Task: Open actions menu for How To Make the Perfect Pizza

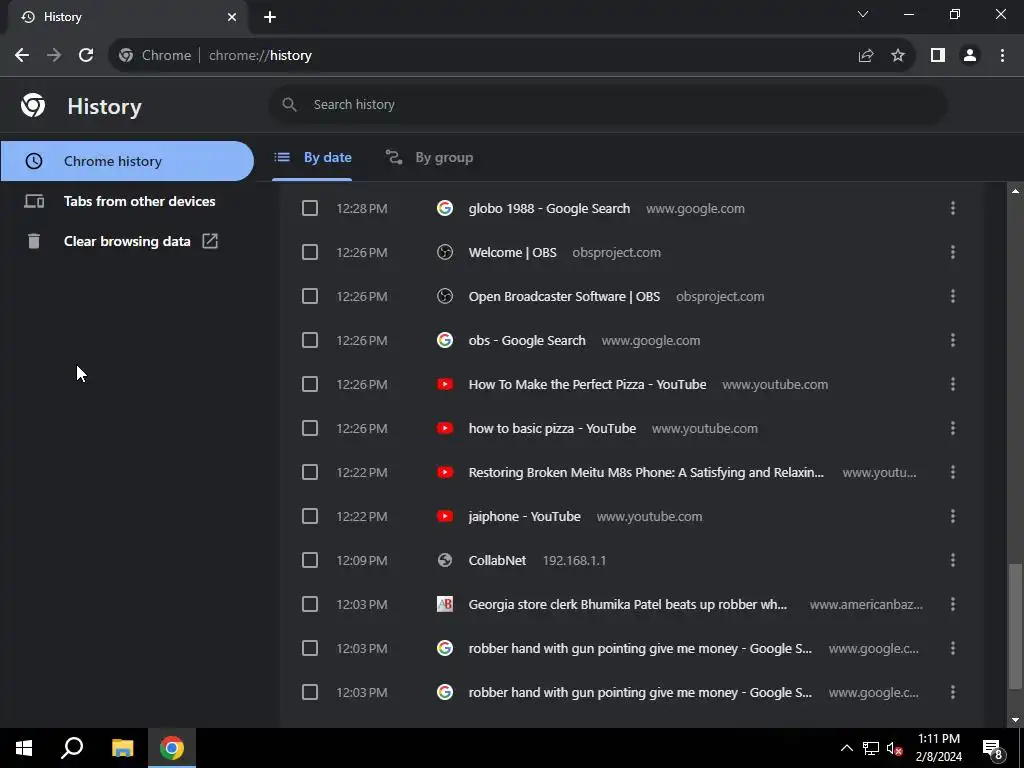Action: point(953,384)
